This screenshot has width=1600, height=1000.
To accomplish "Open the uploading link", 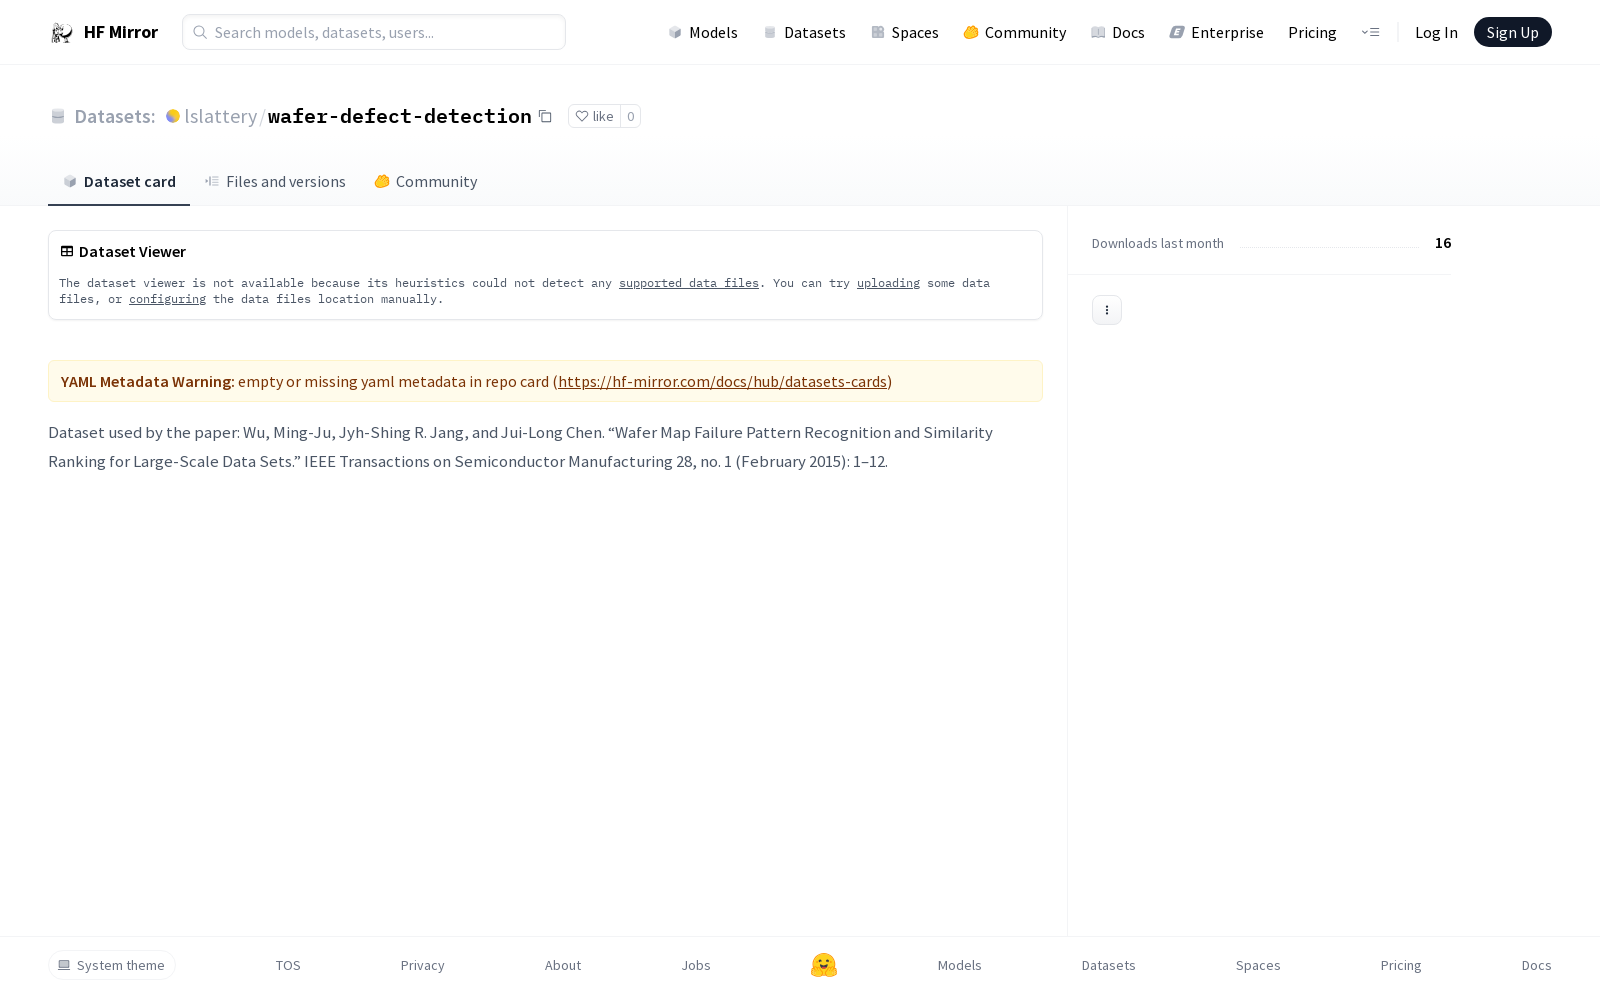I will 888,283.
